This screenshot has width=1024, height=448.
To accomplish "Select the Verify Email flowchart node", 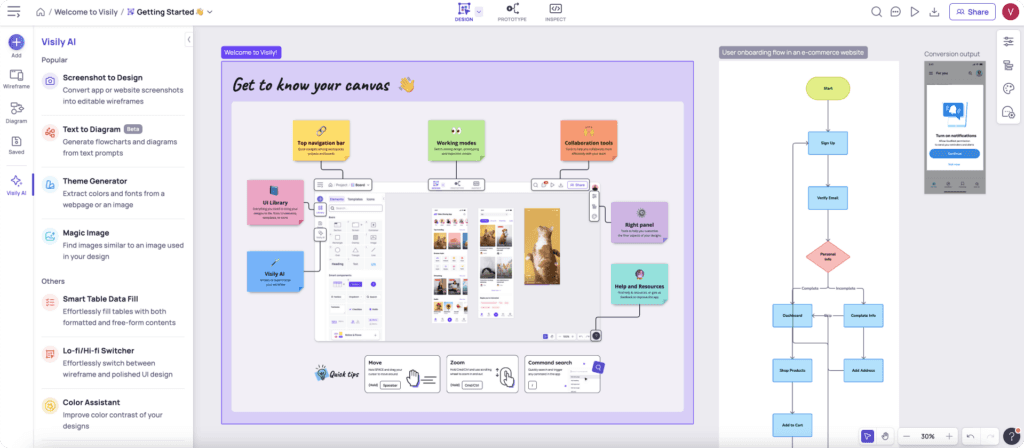I will point(827,197).
